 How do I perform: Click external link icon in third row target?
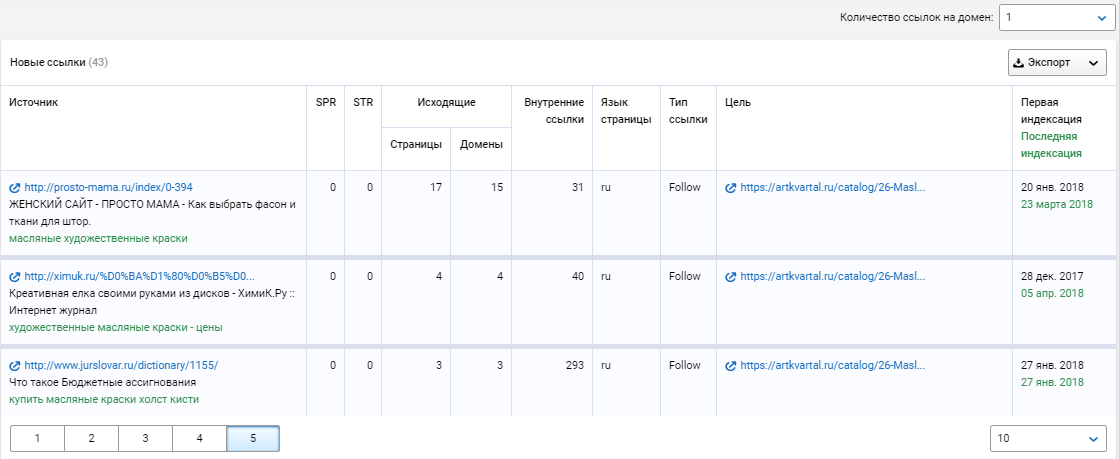coord(731,366)
